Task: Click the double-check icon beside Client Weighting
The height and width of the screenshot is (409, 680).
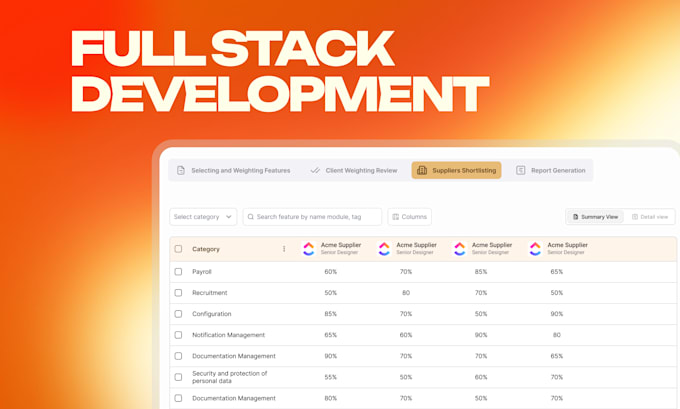Action: (315, 170)
